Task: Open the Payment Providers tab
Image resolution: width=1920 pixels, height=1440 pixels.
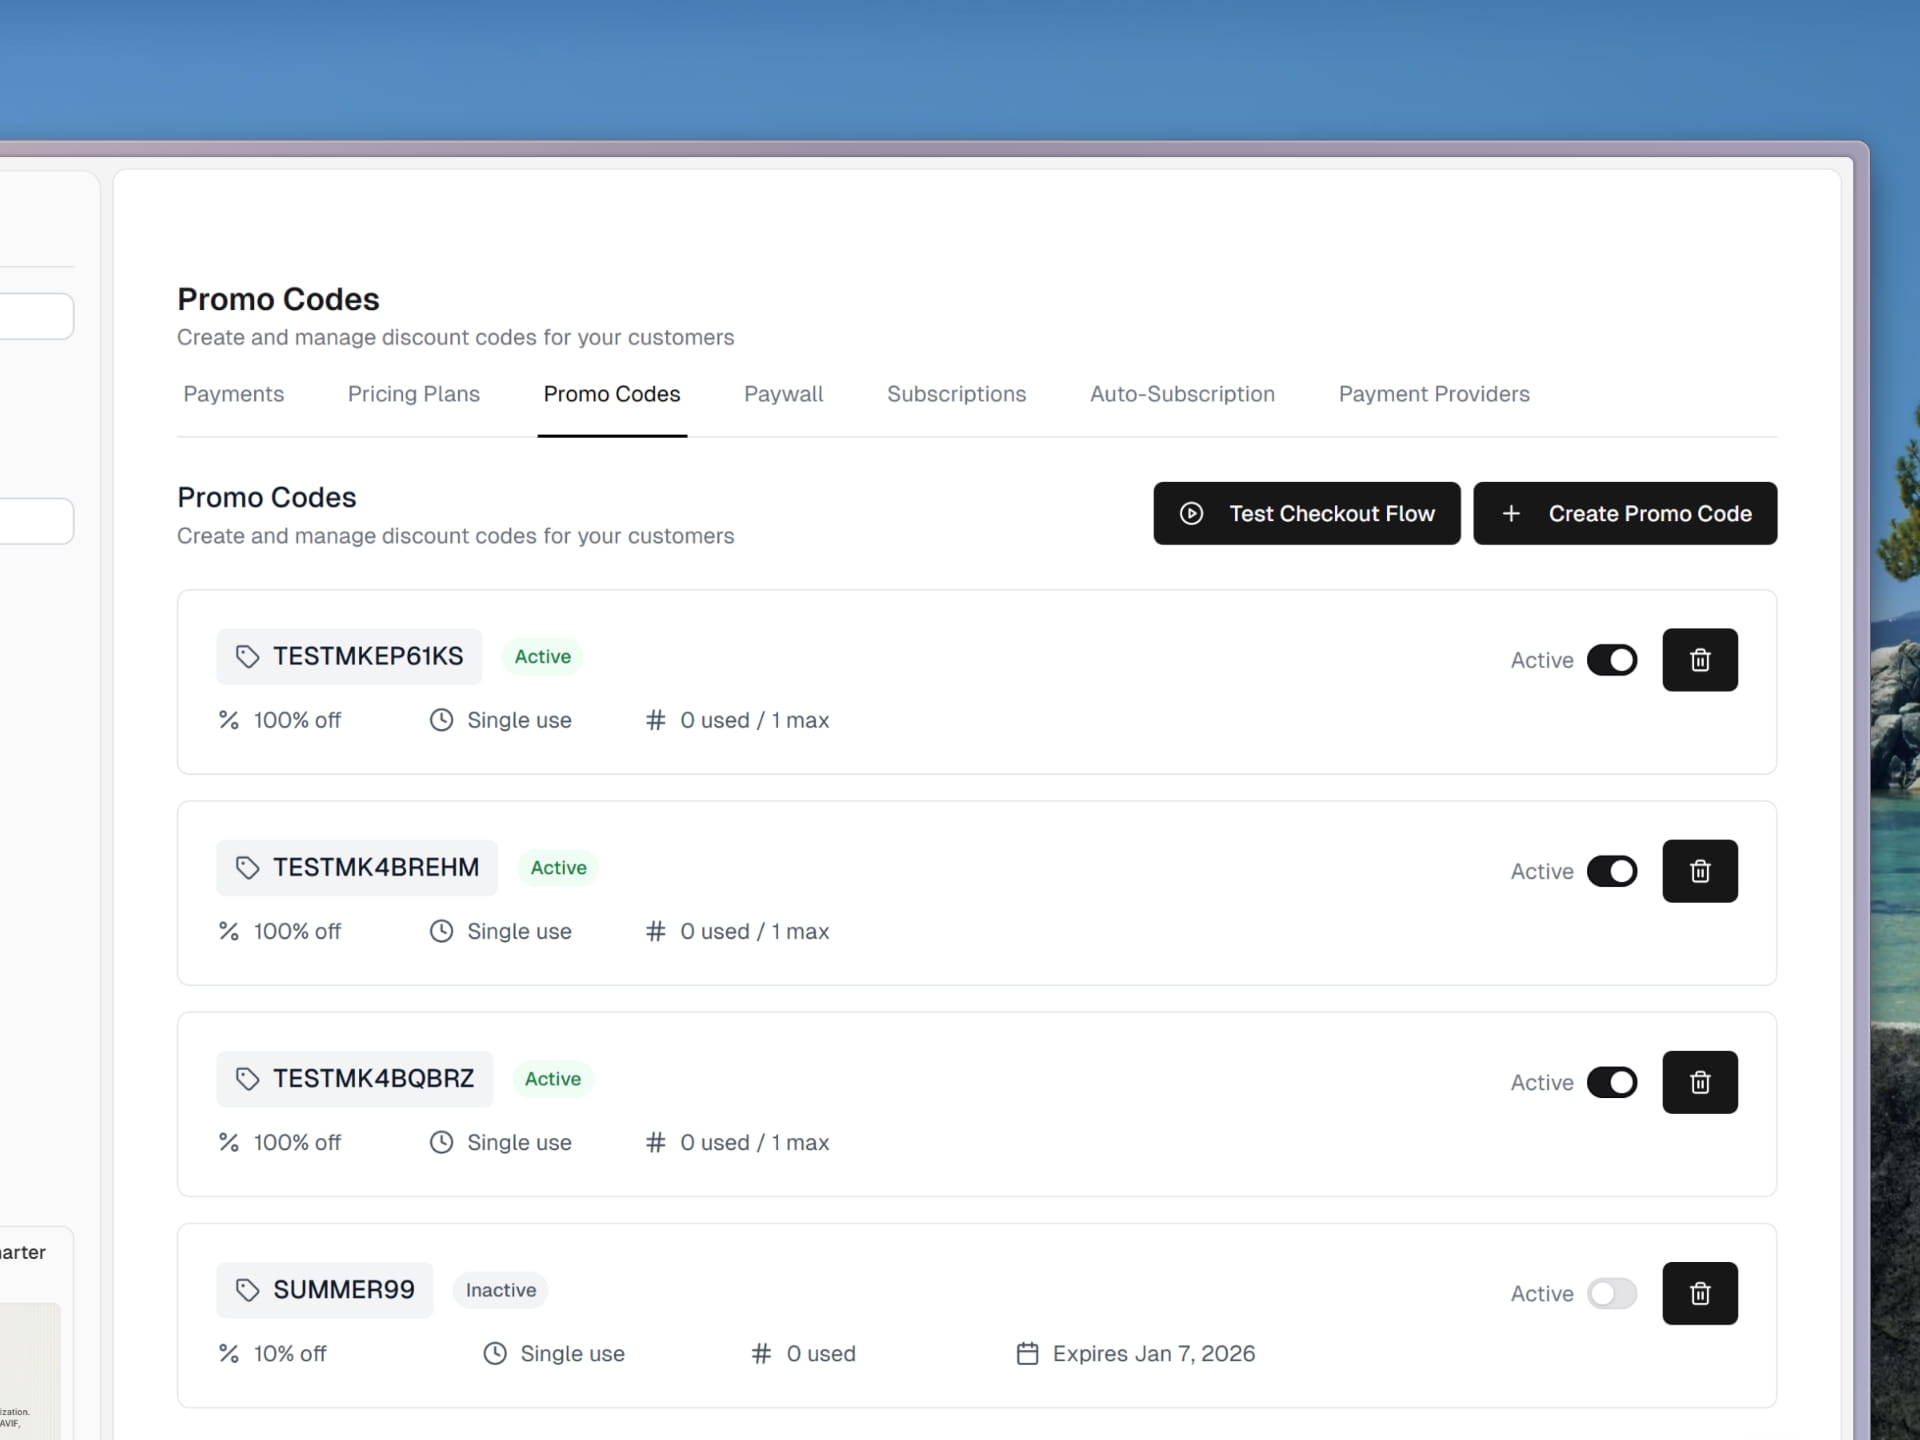Action: [x=1434, y=394]
